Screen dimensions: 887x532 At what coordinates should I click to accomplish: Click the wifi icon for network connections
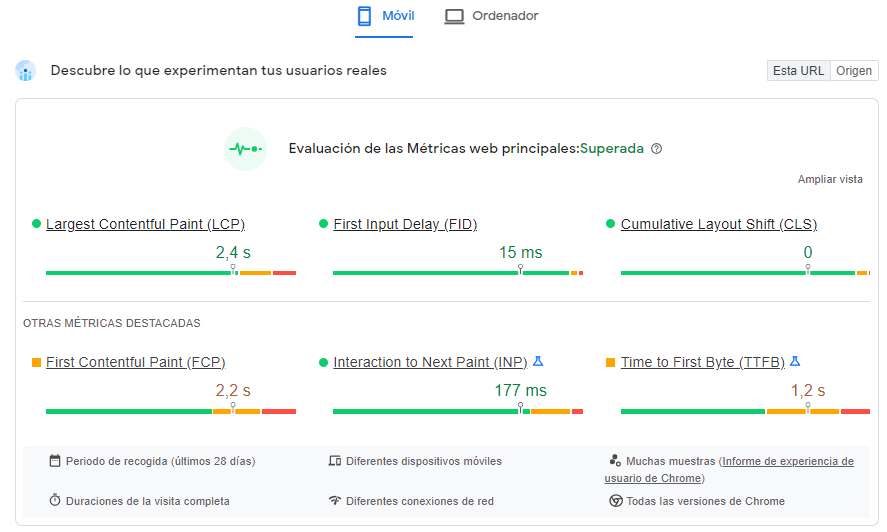click(x=335, y=501)
